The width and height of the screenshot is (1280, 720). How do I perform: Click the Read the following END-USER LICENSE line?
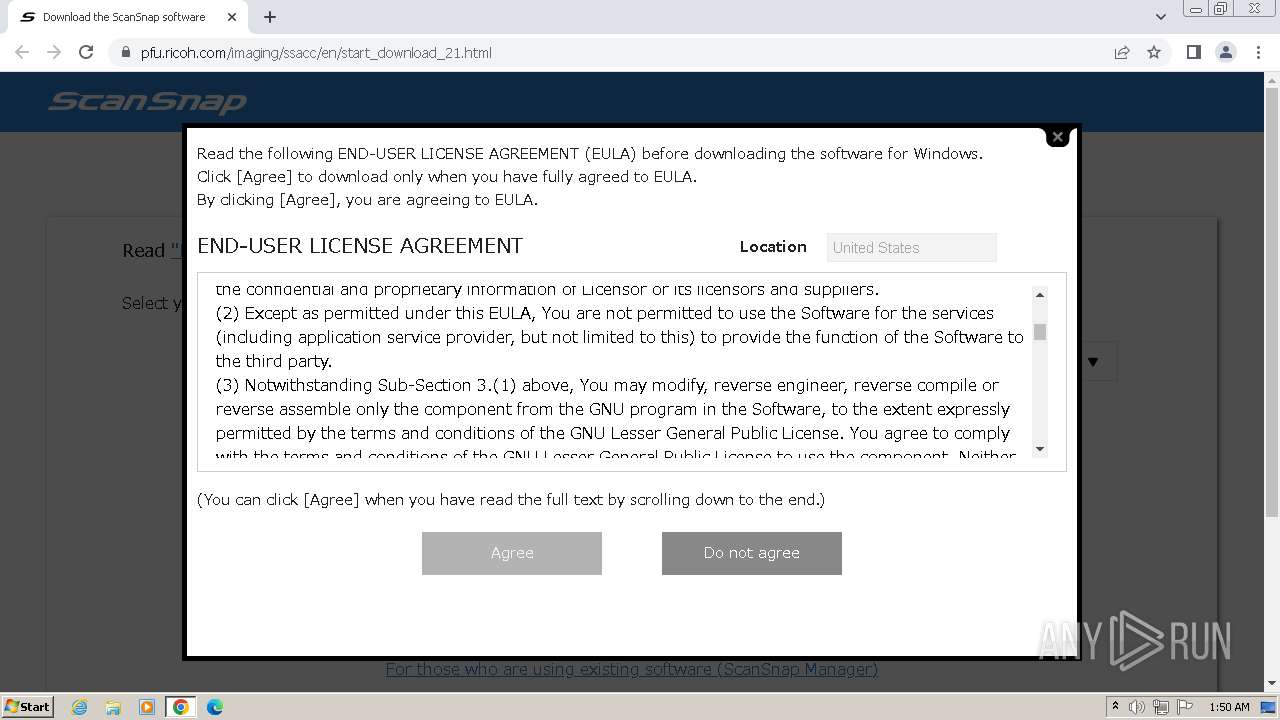590,154
